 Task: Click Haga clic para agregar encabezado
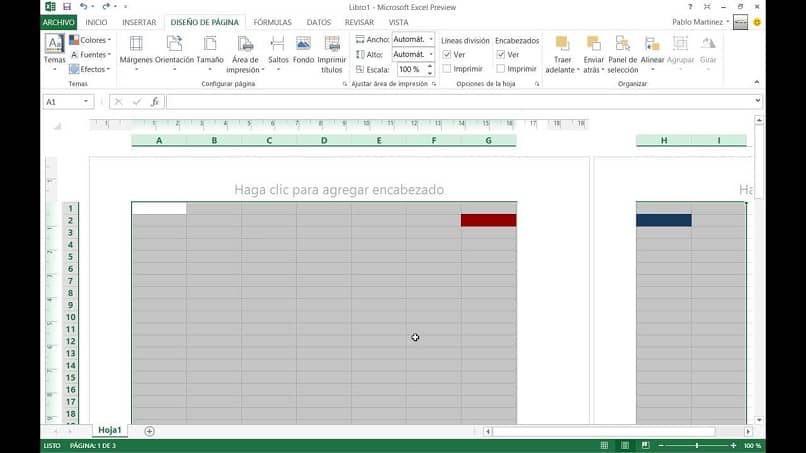click(339, 190)
